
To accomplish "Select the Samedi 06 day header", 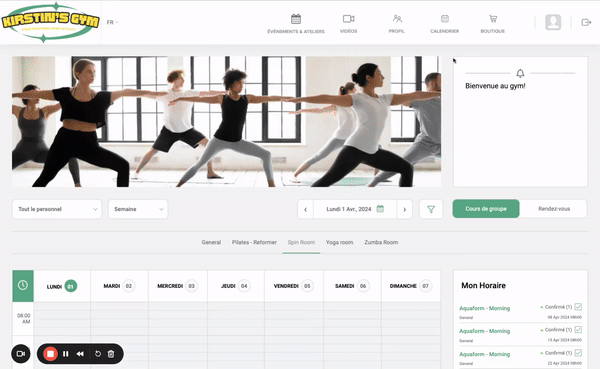I will 352,286.
